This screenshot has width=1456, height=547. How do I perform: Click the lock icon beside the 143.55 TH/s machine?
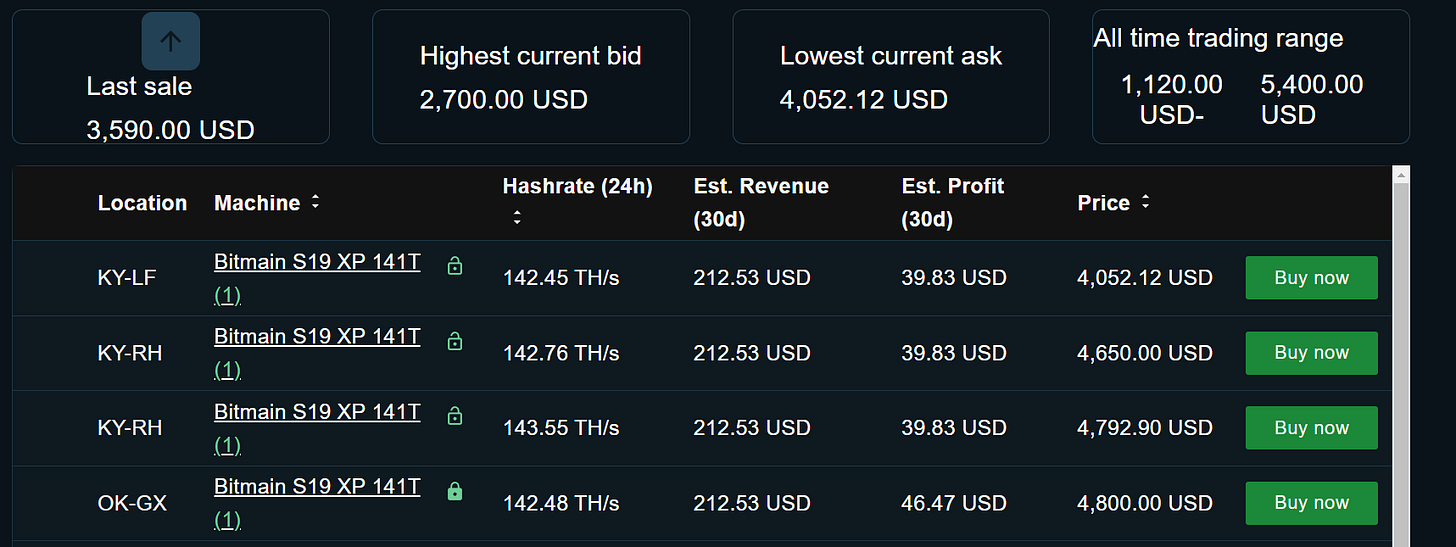[x=455, y=416]
